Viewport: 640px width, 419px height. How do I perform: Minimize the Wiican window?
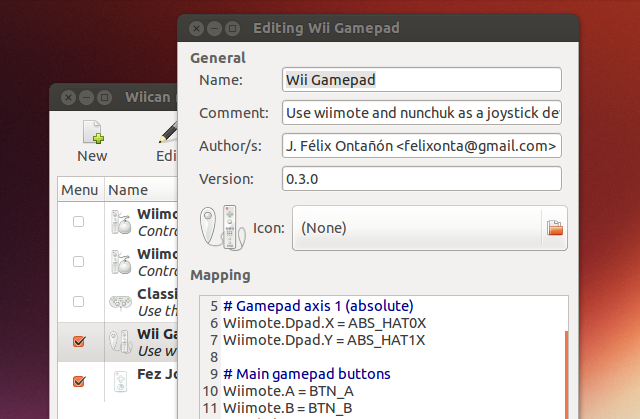(x=86, y=98)
